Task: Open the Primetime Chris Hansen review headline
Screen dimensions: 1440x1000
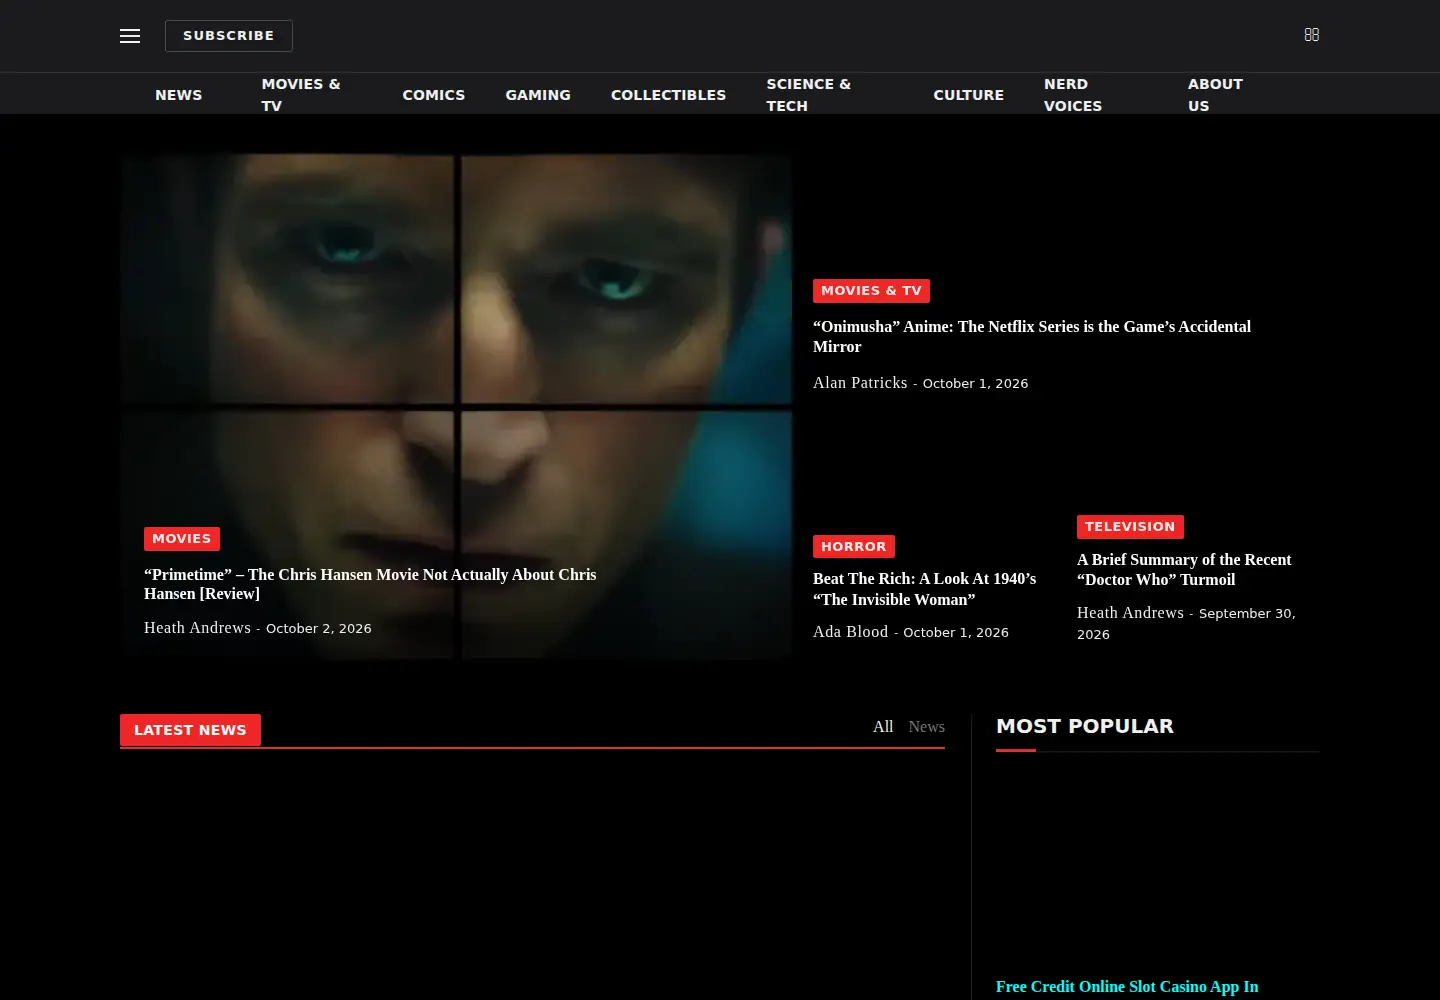Action: tap(370, 584)
